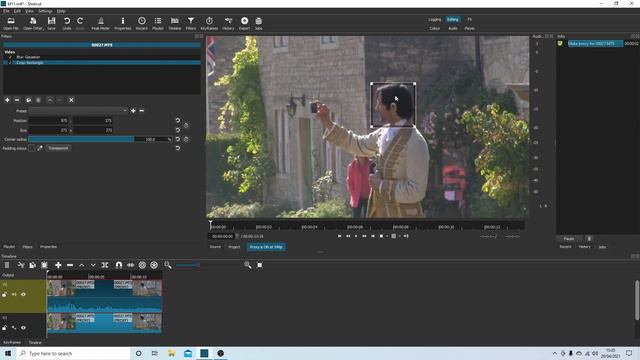This screenshot has height=360, width=640.
Task: Switch to the Project player tab
Action: pos(234,247)
